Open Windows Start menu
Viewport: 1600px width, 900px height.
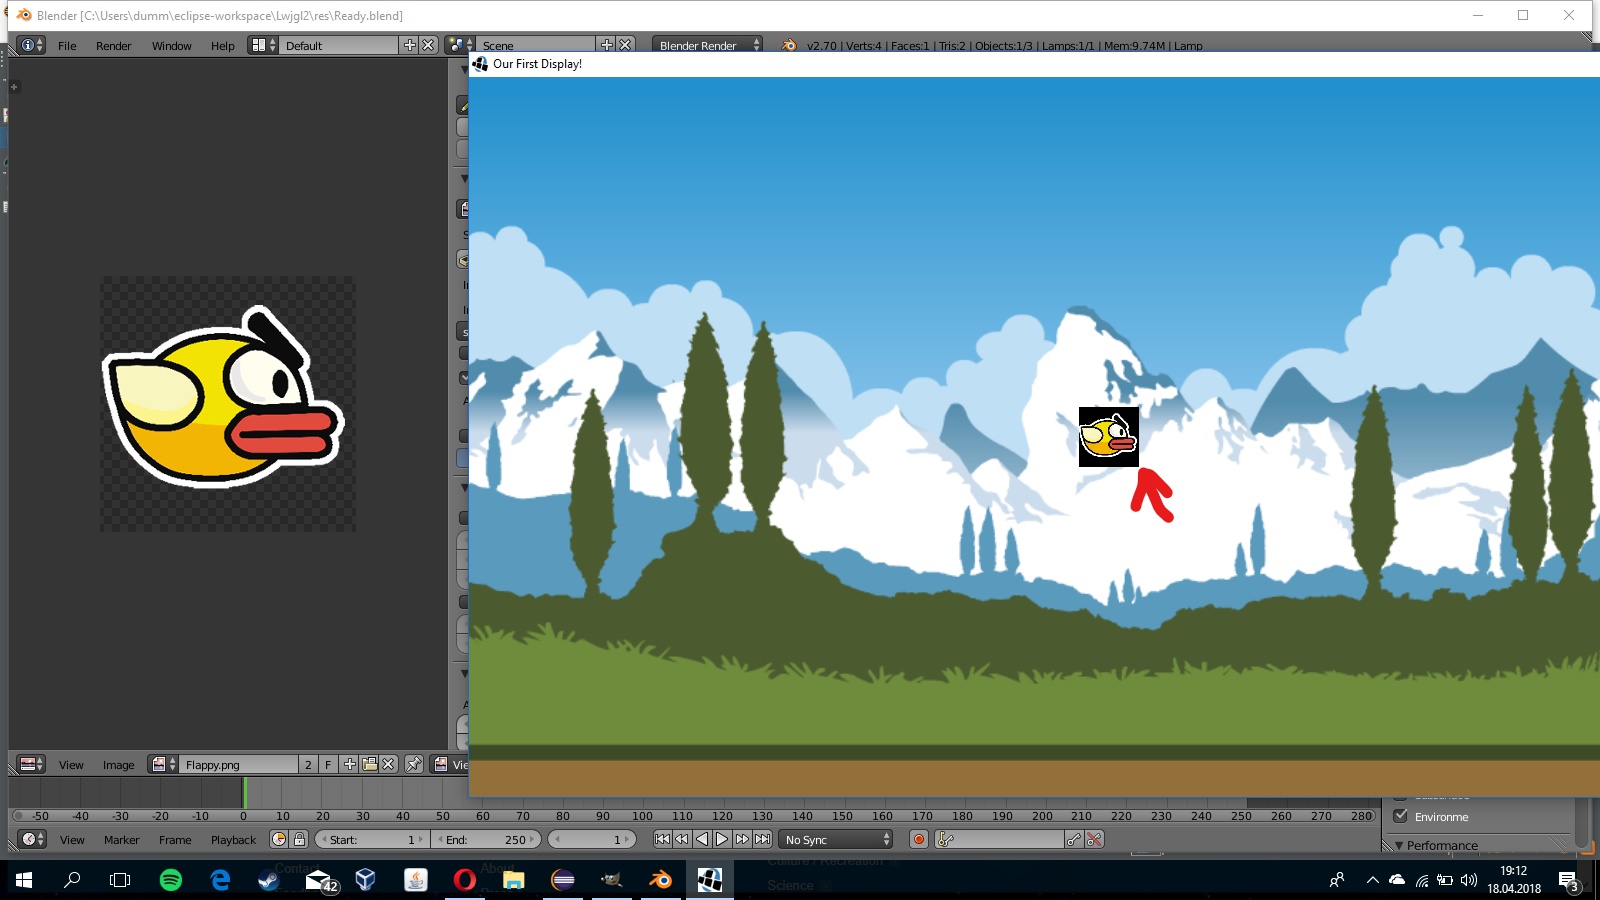24,880
